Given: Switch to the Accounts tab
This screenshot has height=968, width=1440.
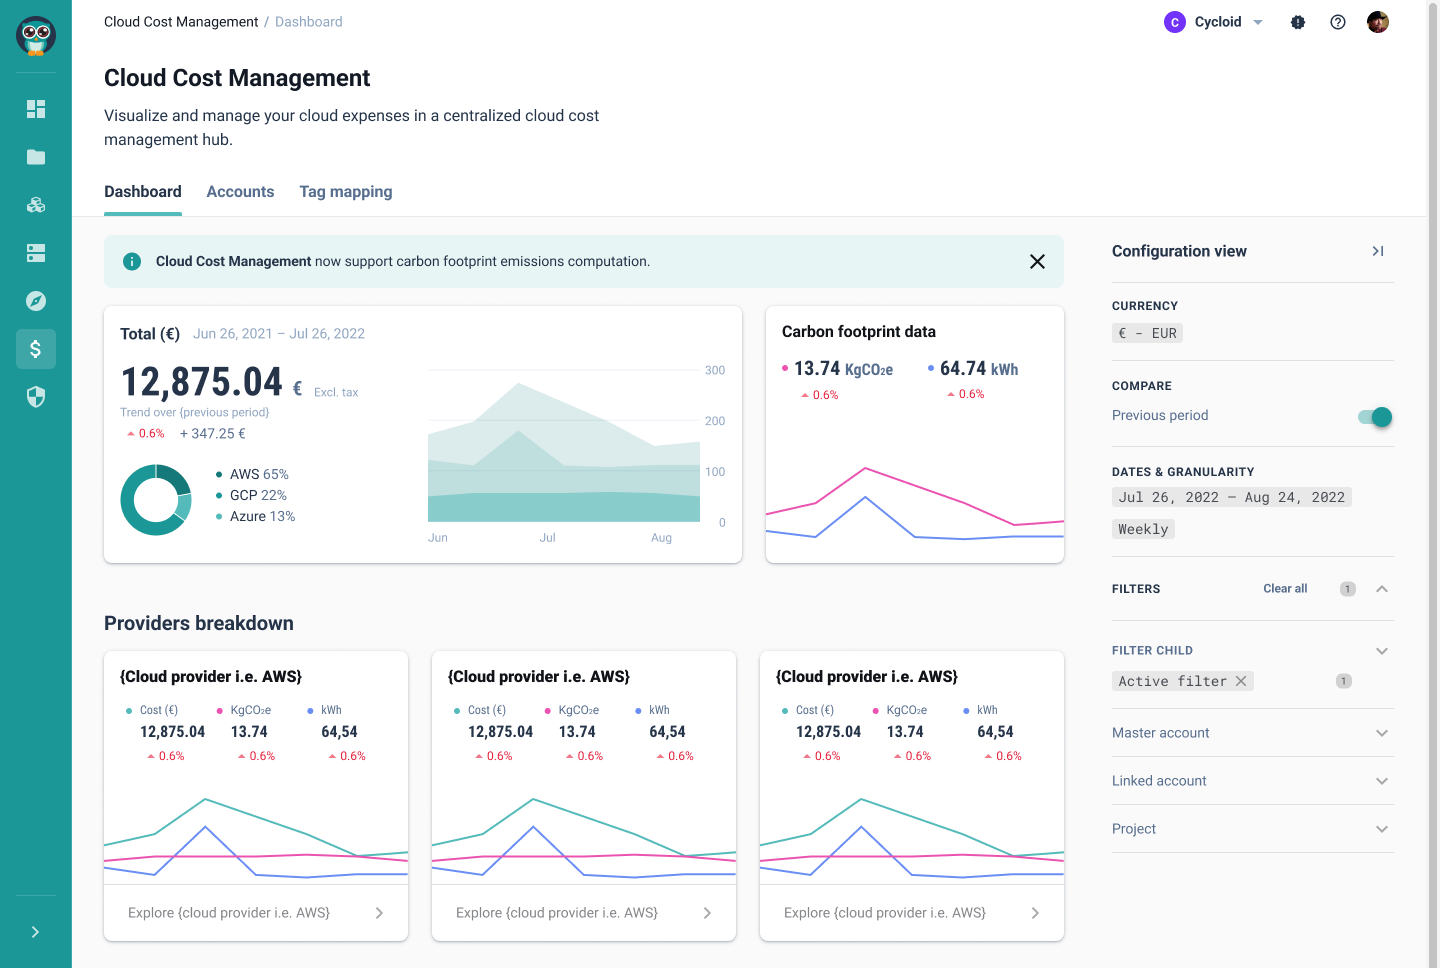Looking at the screenshot, I should coord(240,191).
